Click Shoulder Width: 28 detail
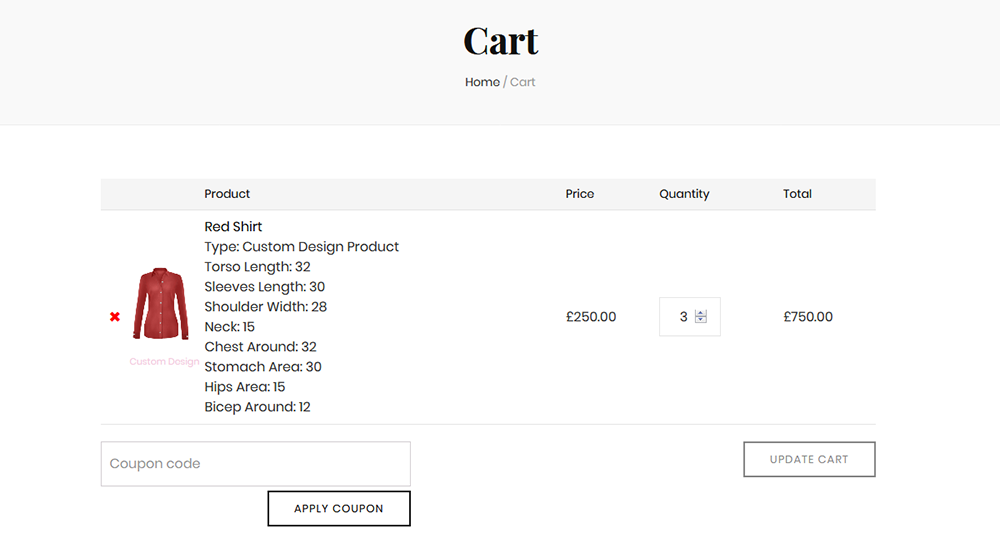Viewport: 1000px width, 545px height. 265,307
